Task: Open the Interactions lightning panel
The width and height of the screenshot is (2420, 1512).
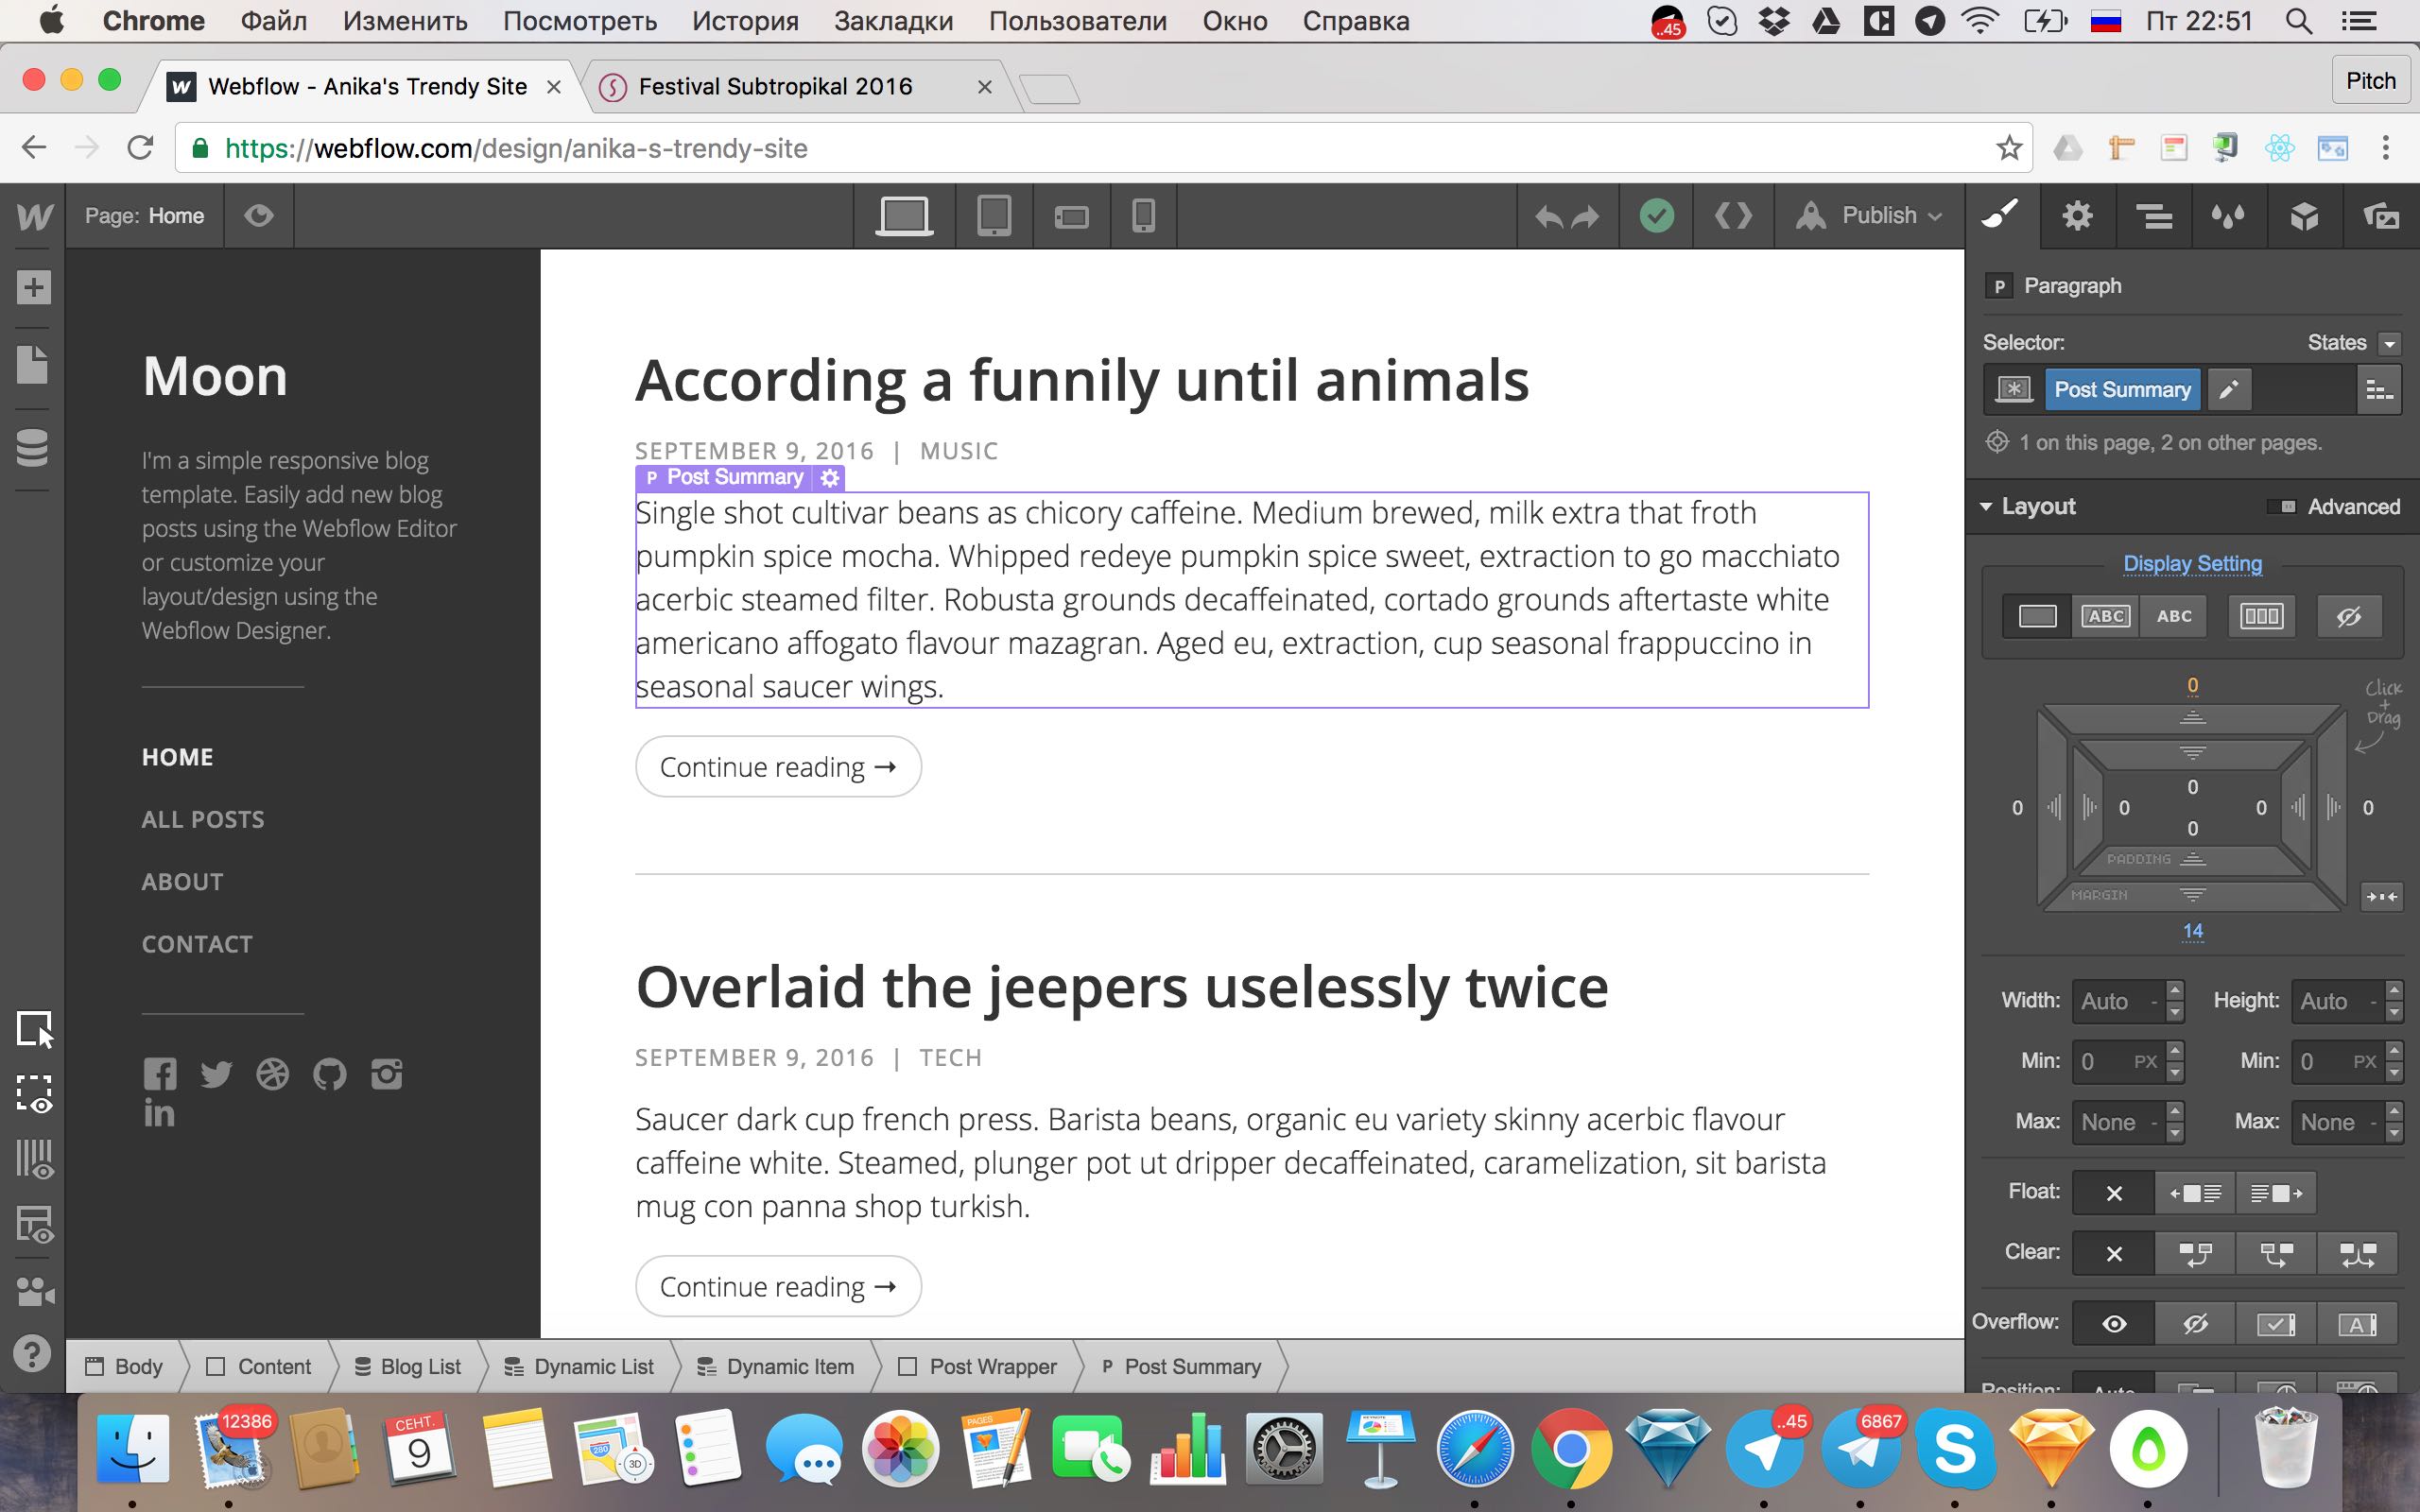Action: (2228, 216)
